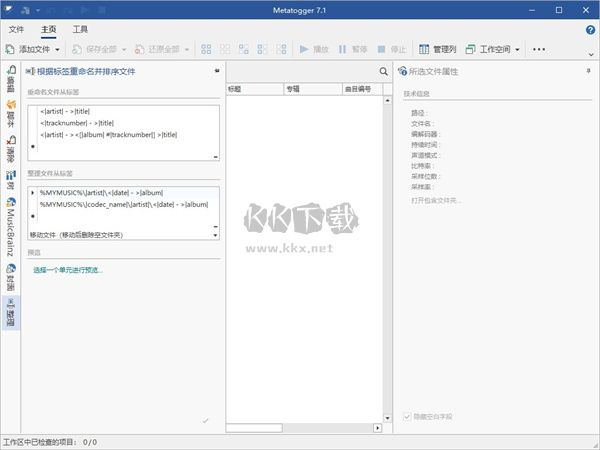600x450 pixels.
Task: Open the 还原全部 dropdown arrow
Action: [x=187, y=50]
